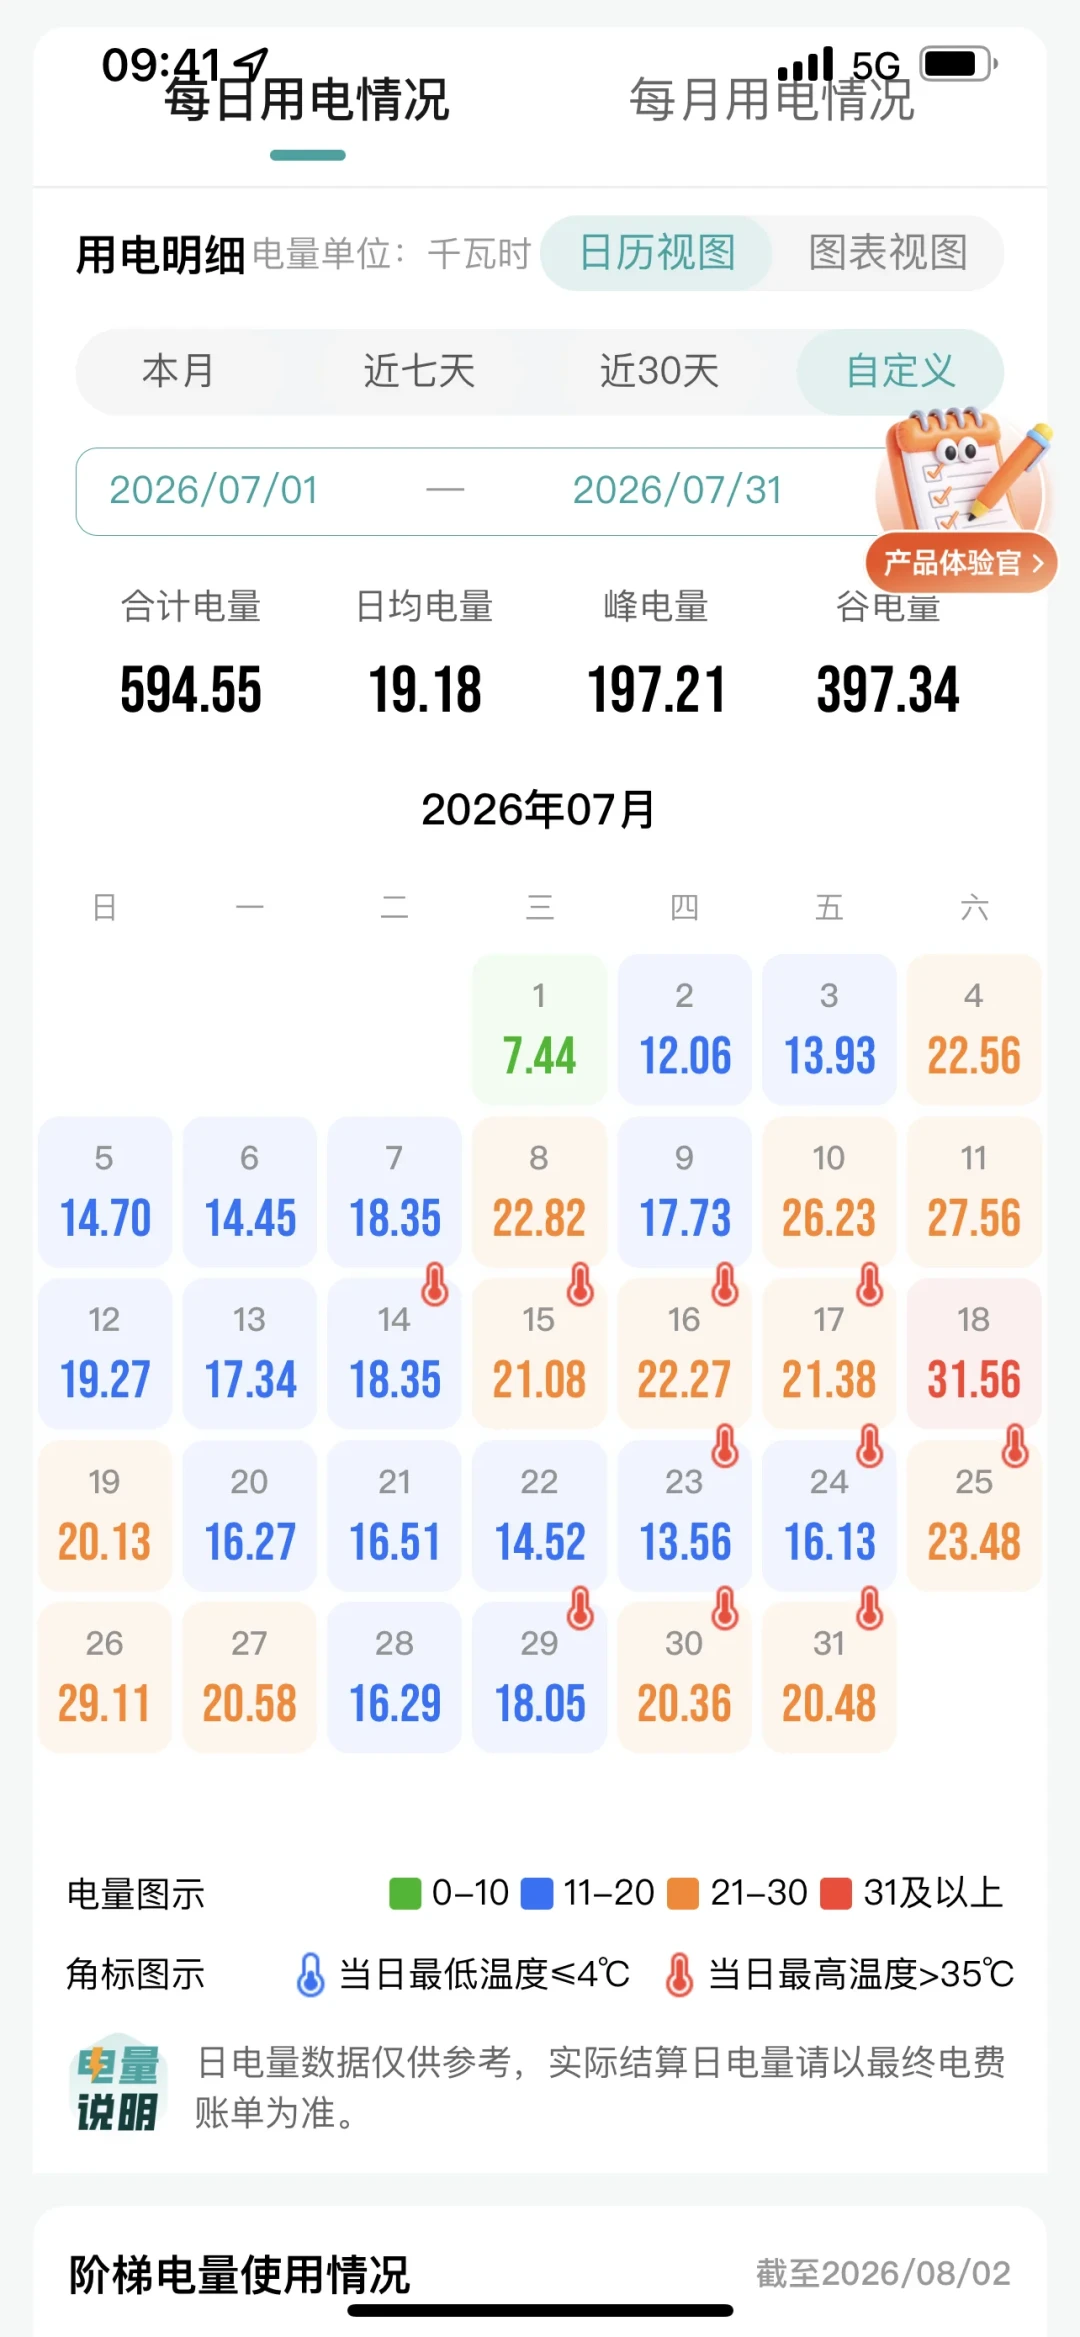Tap the high-temperature icon on day 25
The height and width of the screenshot is (2337, 1080).
pos(1015,1446)
